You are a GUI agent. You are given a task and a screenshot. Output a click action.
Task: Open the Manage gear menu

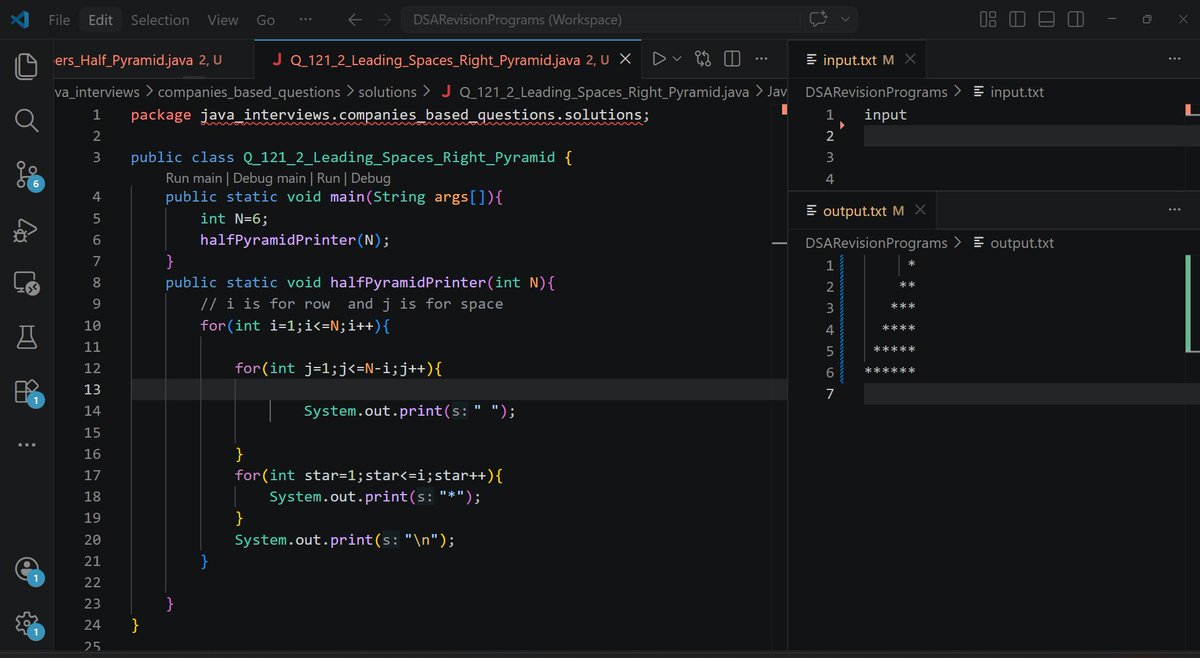click(x=27, y=624)
